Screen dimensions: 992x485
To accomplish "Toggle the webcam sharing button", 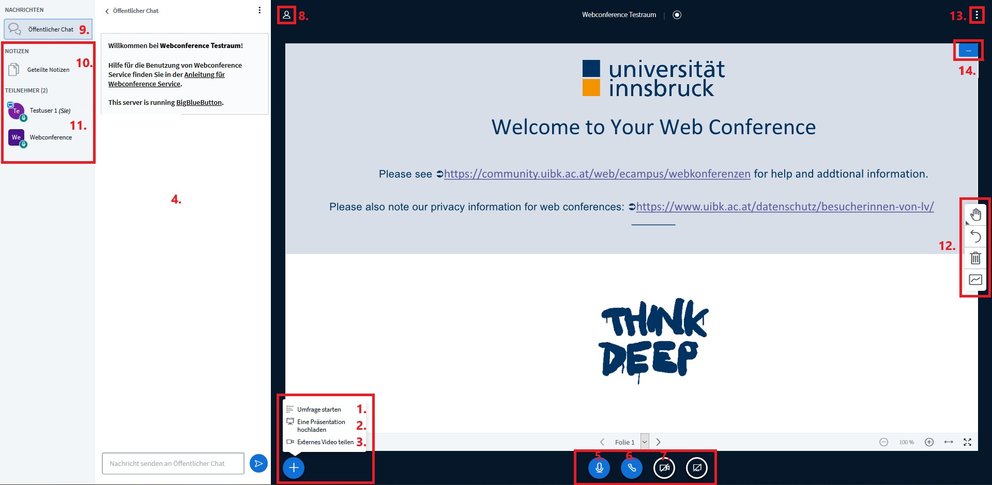I will pos(665,466).
